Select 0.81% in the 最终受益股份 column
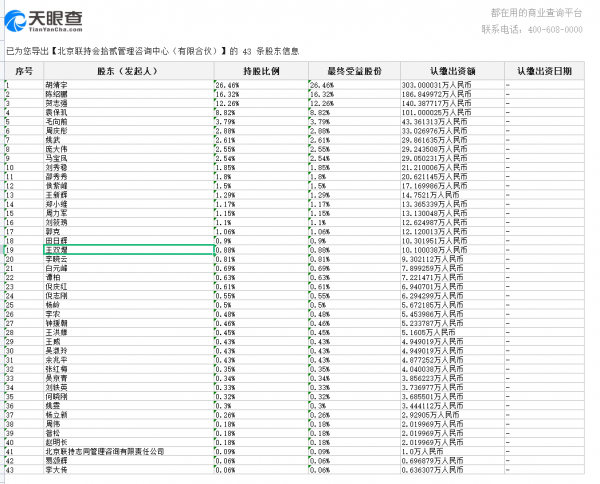This screenshot has width=600, height=484. 354,259
